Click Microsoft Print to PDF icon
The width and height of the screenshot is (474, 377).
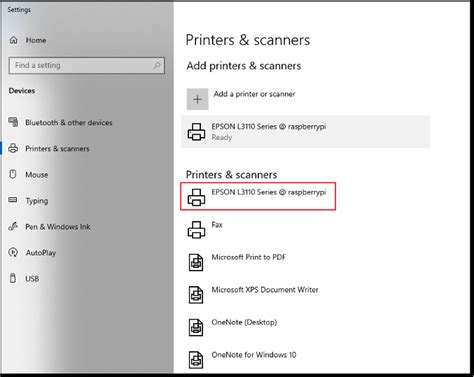coord(196,262)
